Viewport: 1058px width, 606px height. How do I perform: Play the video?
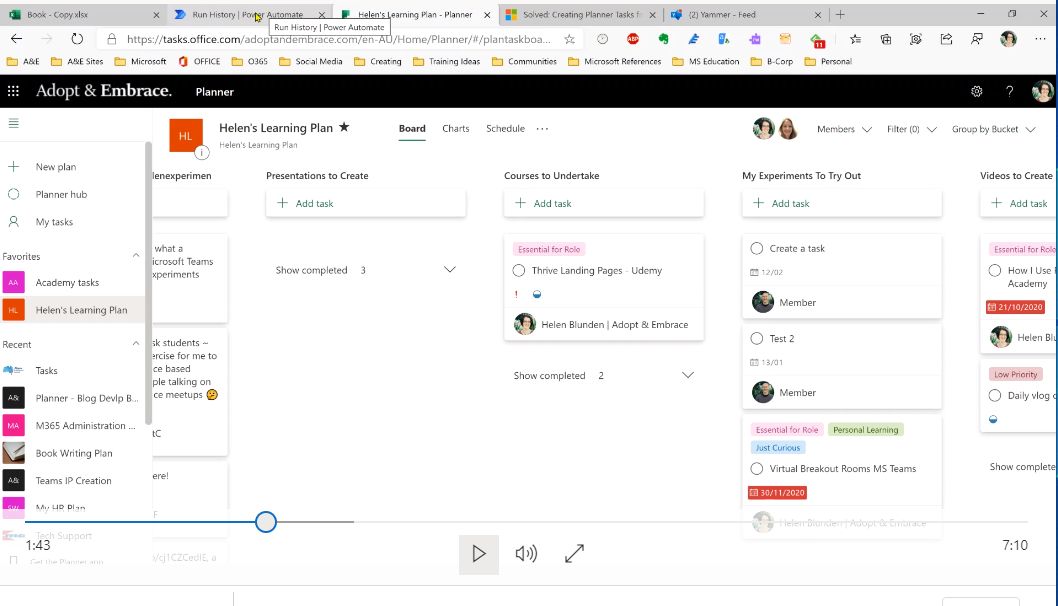coord(478,554)
